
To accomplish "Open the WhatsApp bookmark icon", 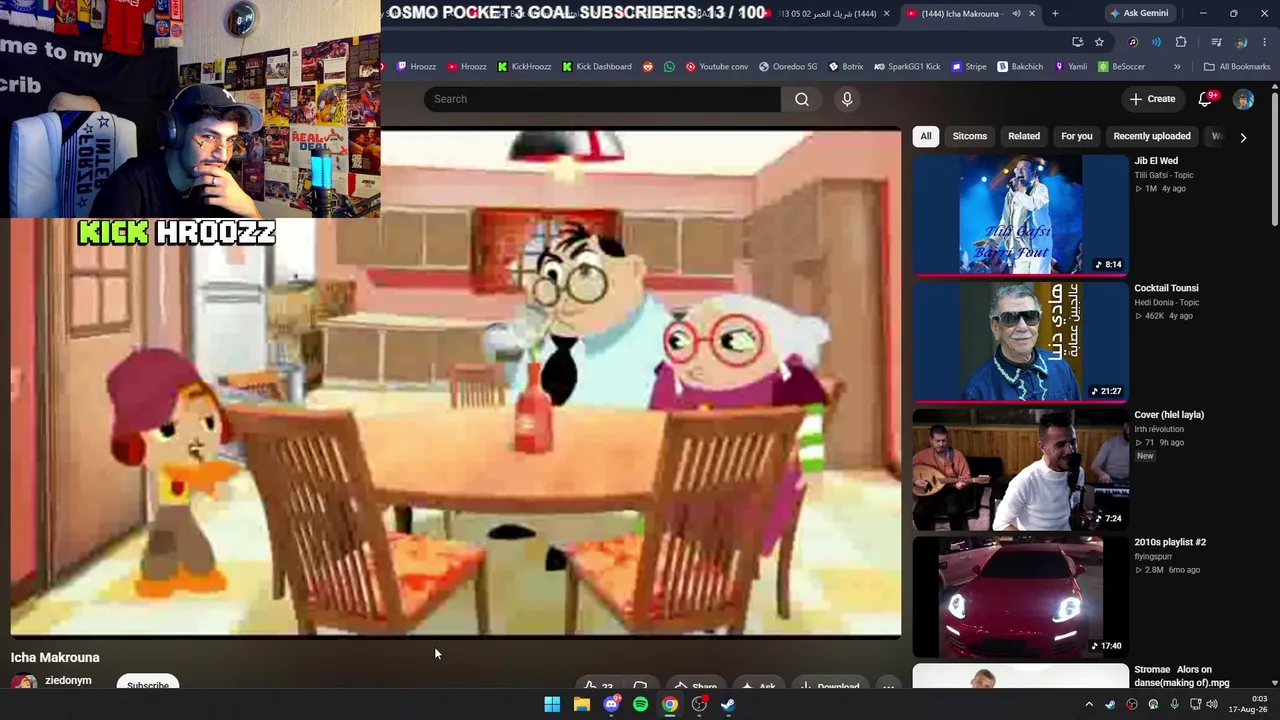I will click(670, 67).
